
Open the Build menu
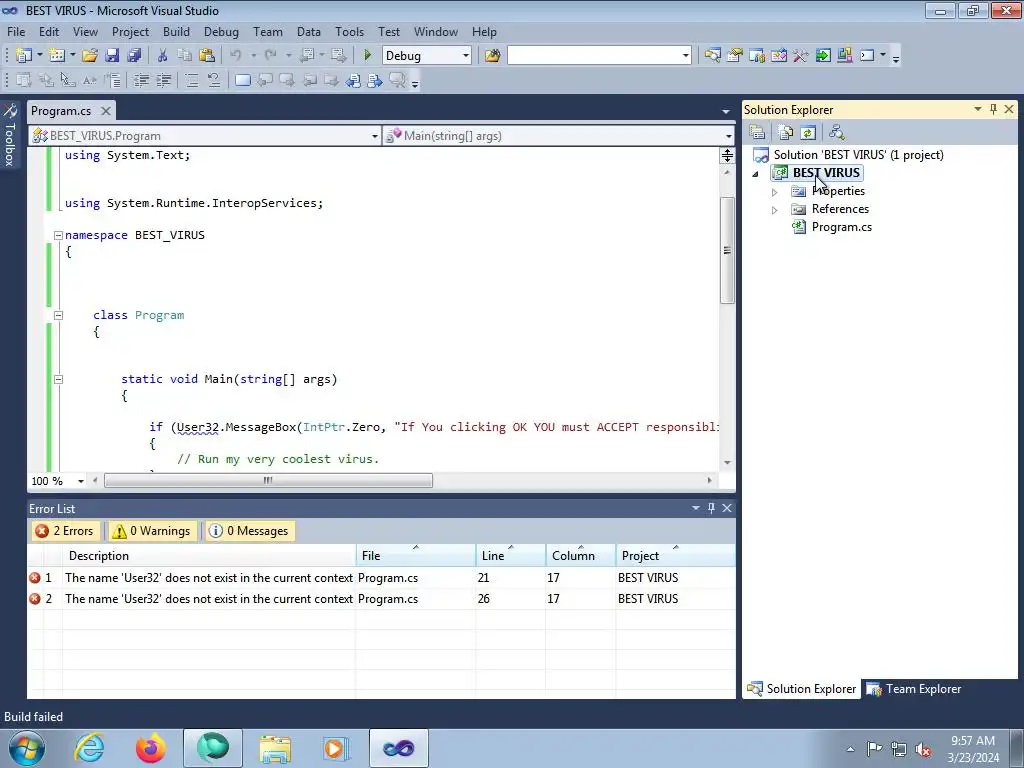click(176, 31)
